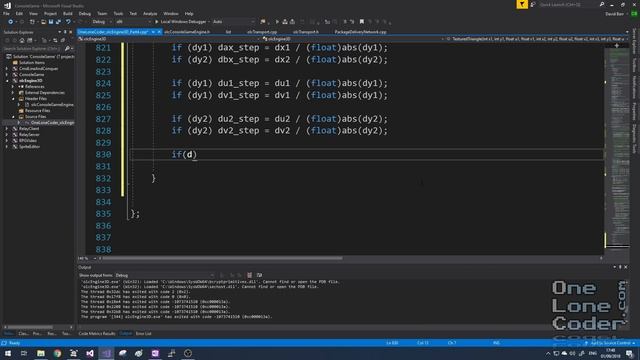
Task: Open the File menu
Action: pos(7,13)
